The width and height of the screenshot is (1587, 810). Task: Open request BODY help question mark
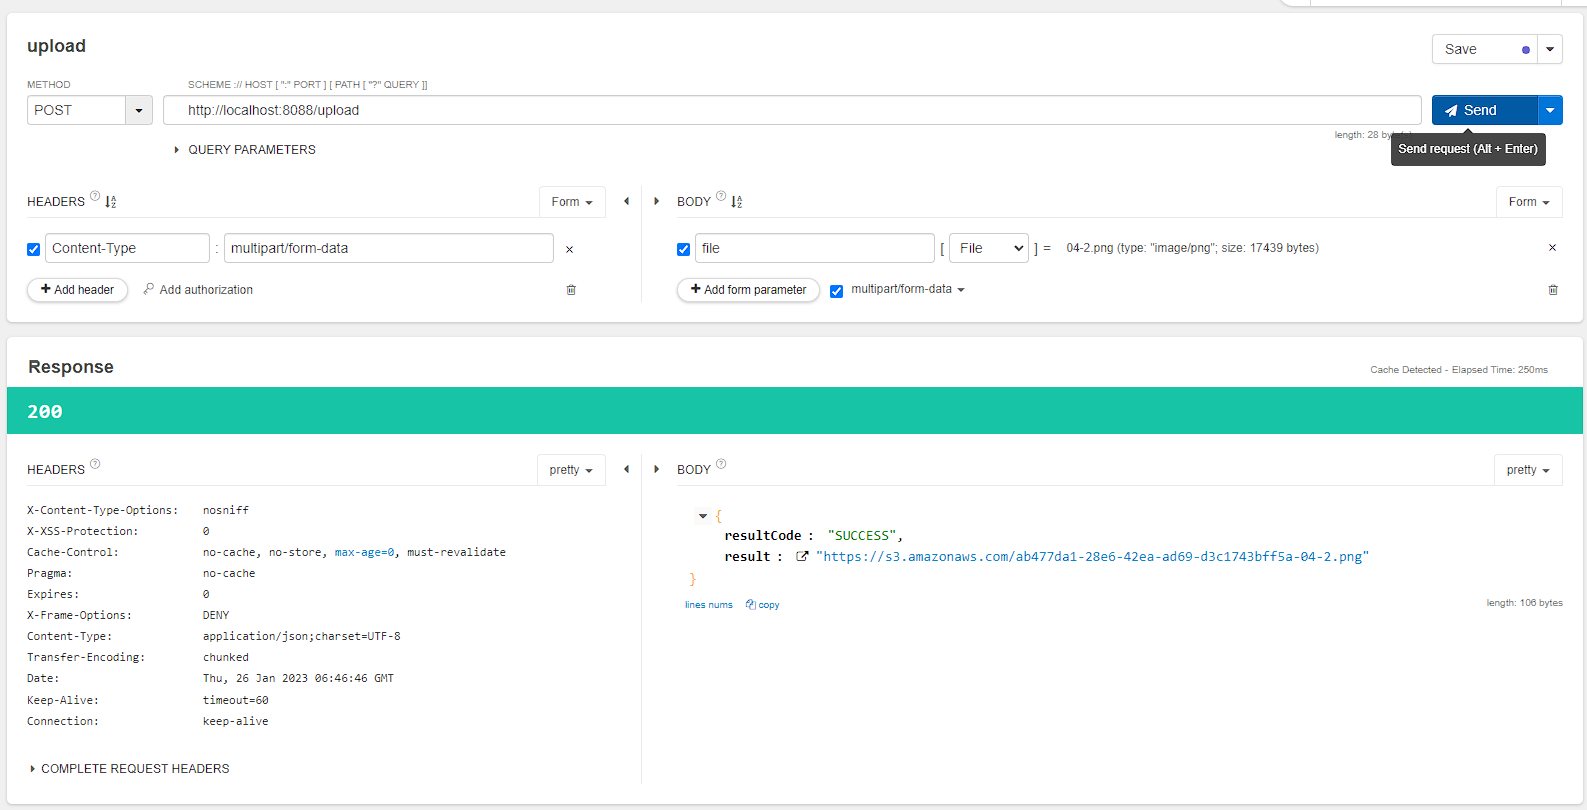(x=721, y=196)
